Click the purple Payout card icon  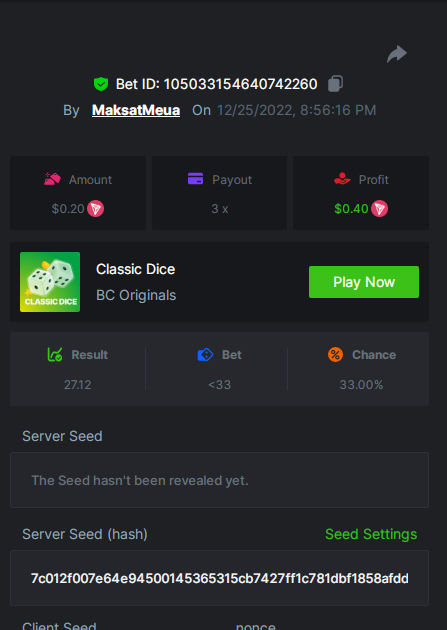(196, 178)
